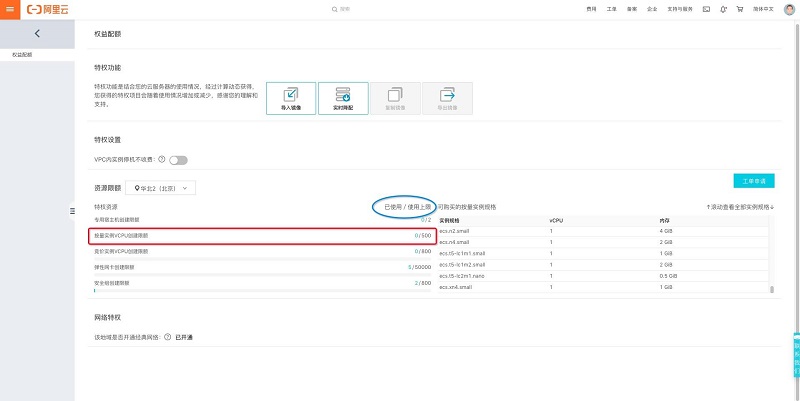
Task: Collapse the sidebar with the handle
Action: pyautogui.click(x=72, y=211)
